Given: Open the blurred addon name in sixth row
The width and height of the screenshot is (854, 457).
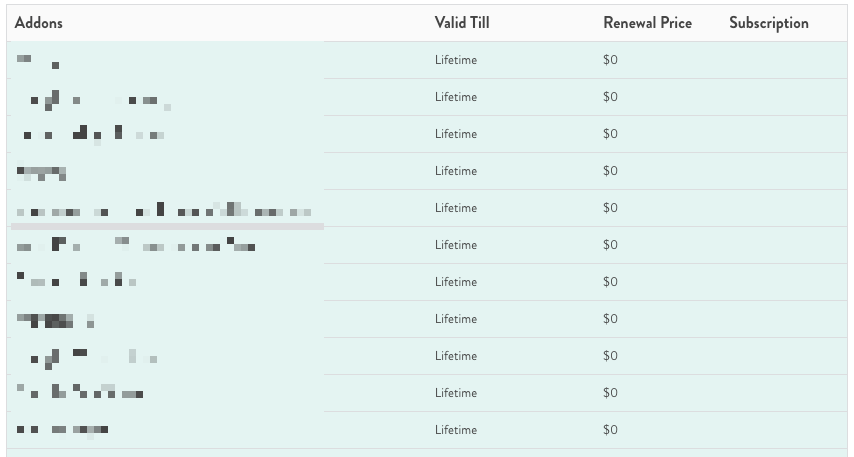Looking at the screenshot, I should pos(136,244).
